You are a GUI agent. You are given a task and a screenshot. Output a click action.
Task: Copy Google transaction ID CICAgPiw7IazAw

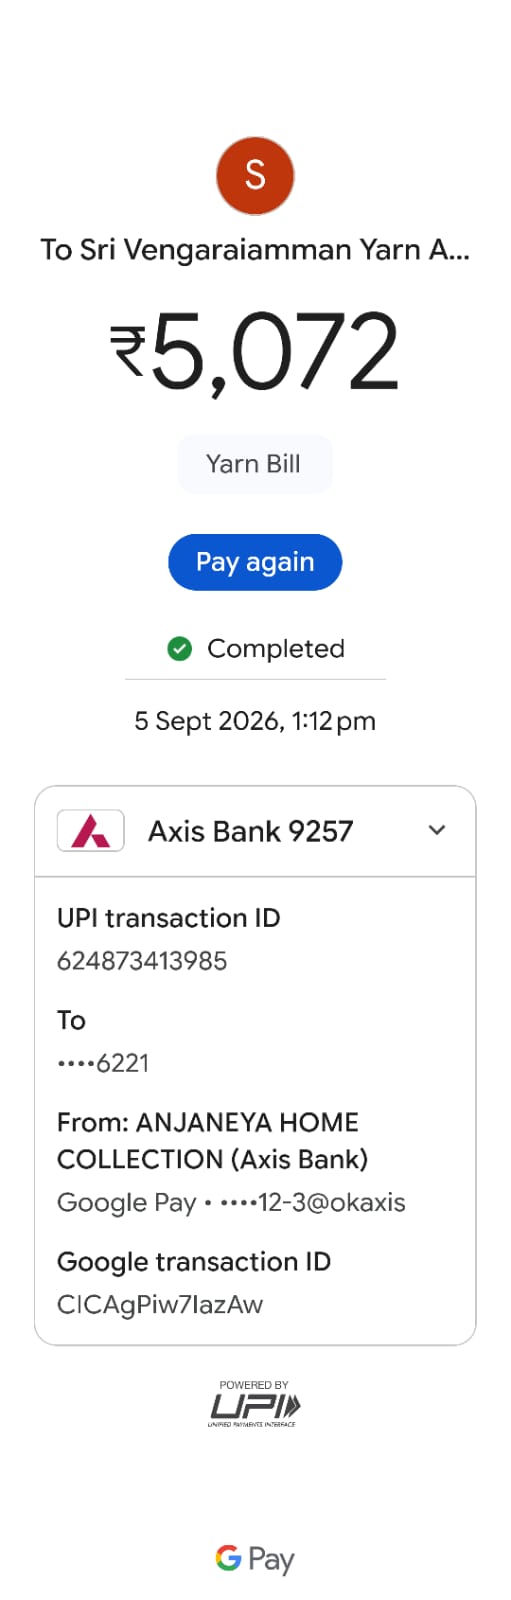[x=160, y=1305]
